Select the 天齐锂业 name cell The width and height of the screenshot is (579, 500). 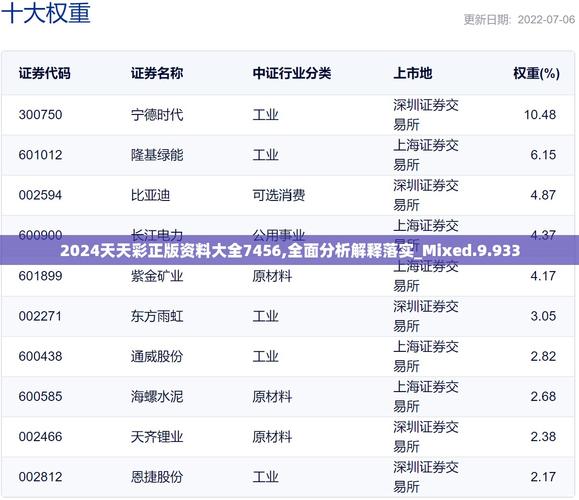[157, 437]
